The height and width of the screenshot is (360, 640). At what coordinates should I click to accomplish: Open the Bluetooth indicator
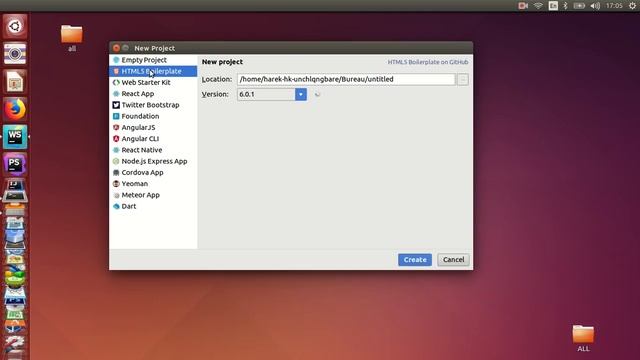click(565, 6)
